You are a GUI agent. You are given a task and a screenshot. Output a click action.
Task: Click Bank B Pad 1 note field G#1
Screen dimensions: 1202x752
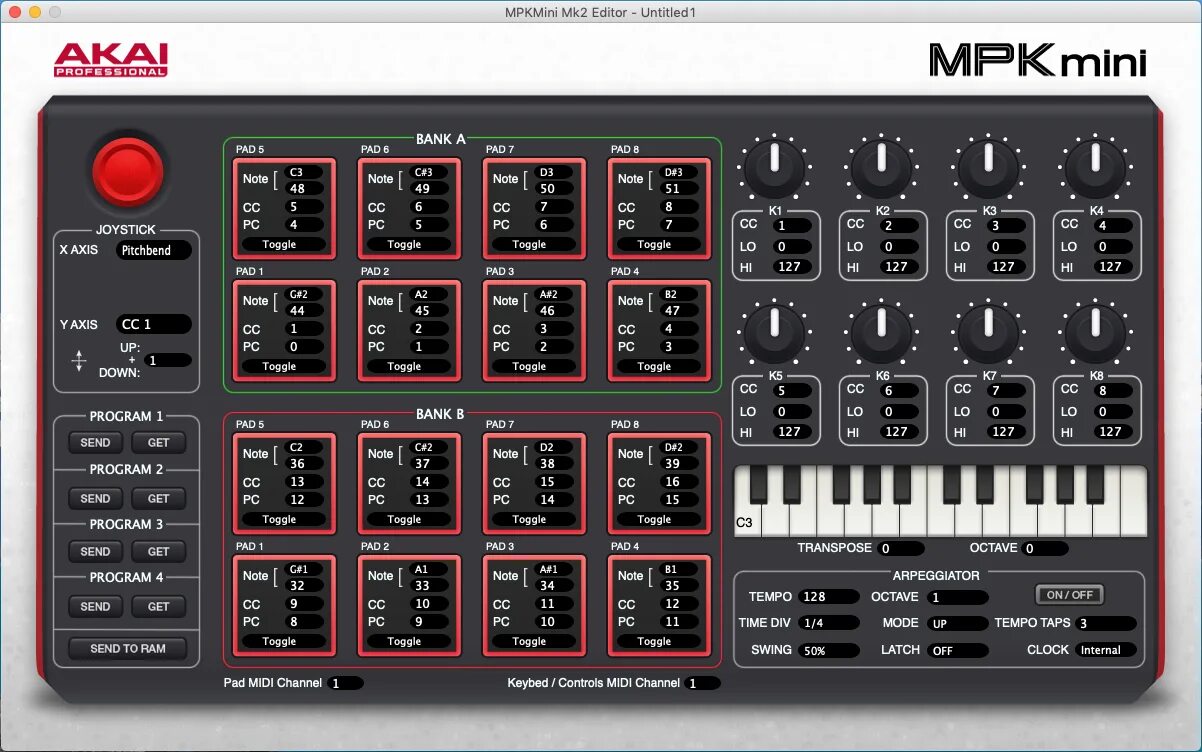[304, 569]
